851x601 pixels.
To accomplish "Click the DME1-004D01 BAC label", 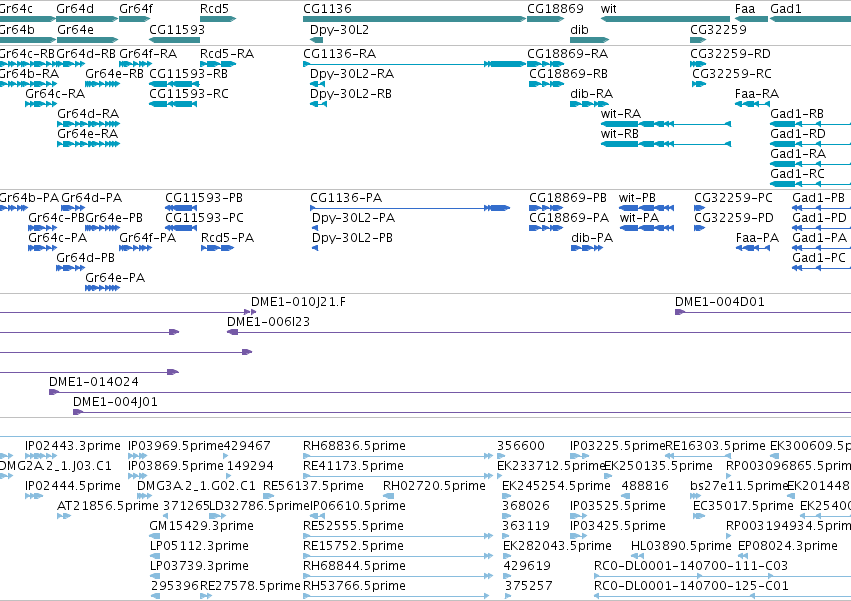I will (x=720, y=301).
